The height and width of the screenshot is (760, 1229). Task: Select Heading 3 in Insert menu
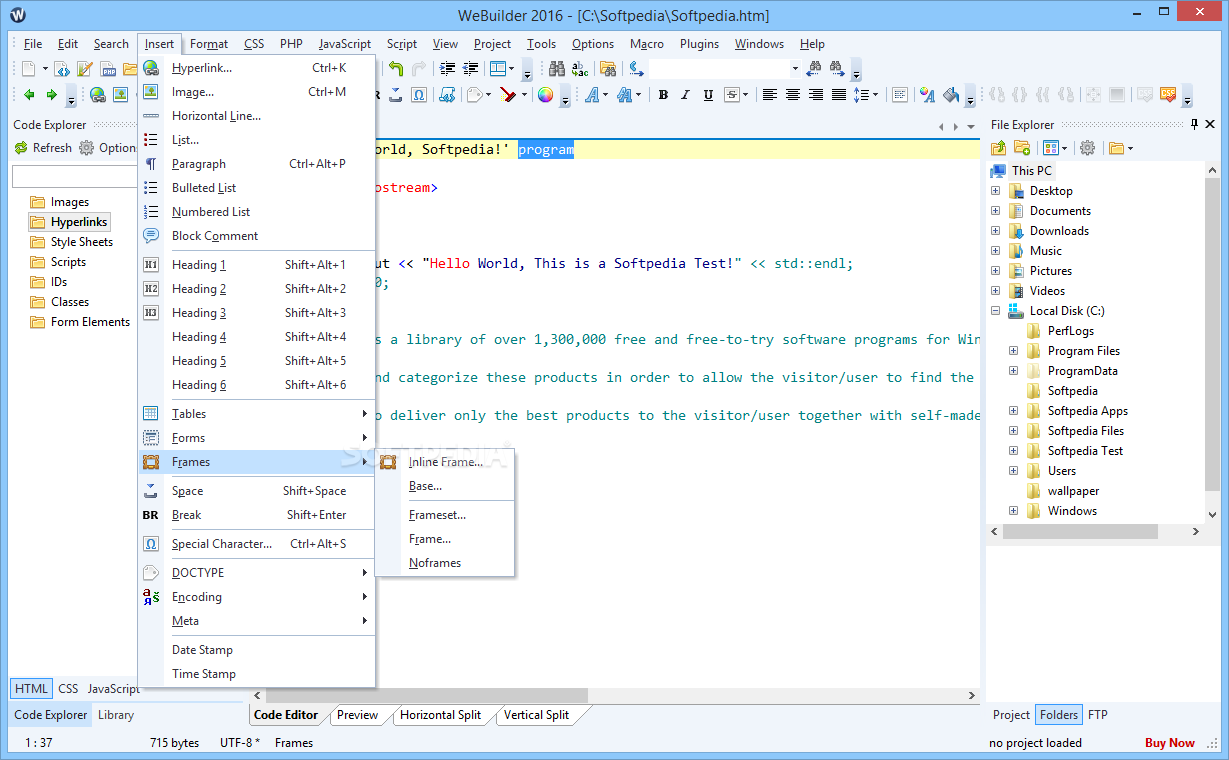(257, 313)
